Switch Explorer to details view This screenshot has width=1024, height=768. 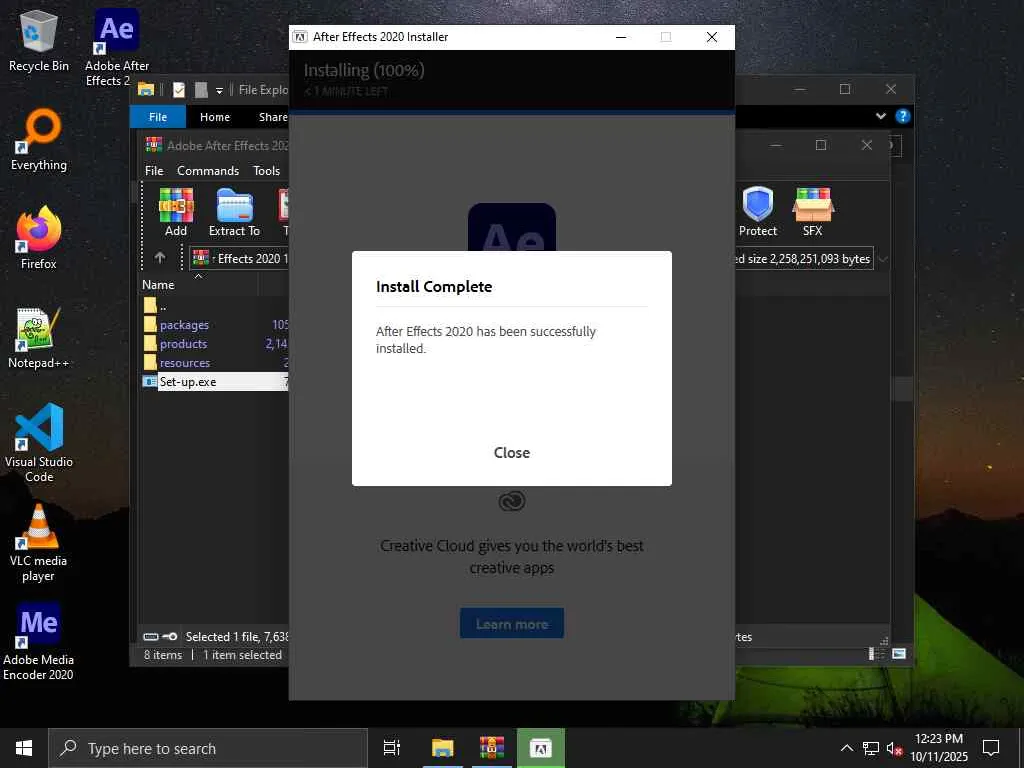874,654
